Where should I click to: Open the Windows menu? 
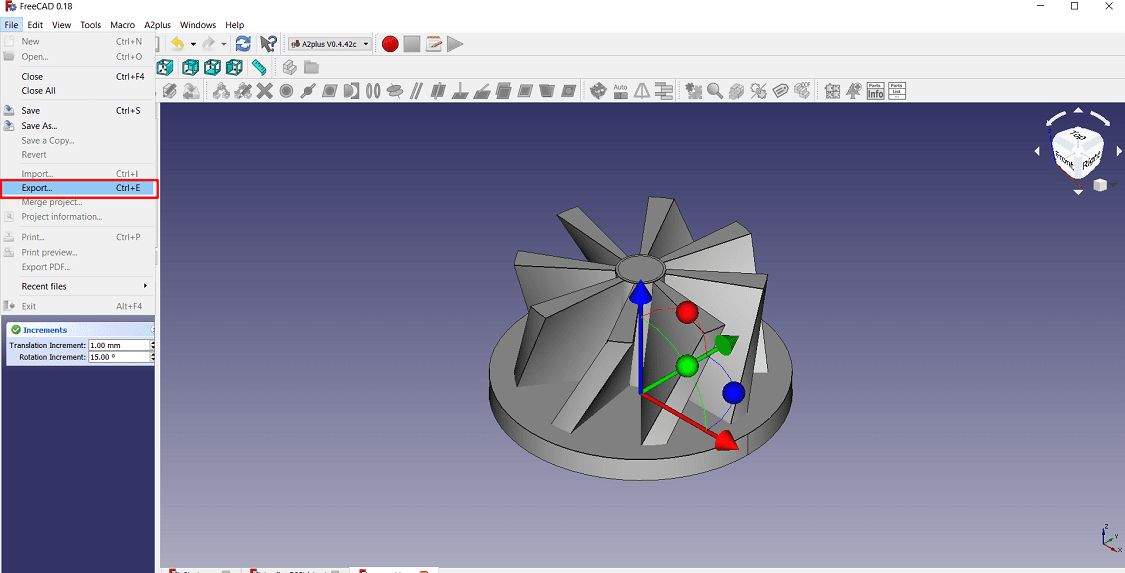(x=198, y=24)
